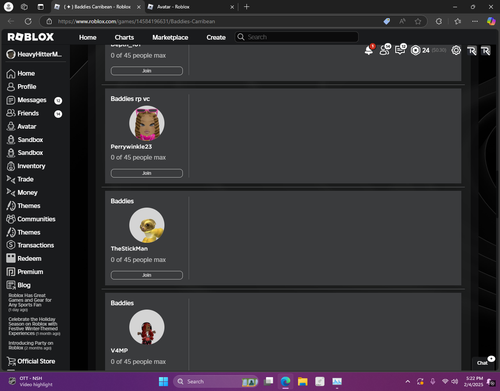This screenshot has height=391, width=500.
Task: Open Redeem in the left sidebar
Action: (x=24, y=259)
